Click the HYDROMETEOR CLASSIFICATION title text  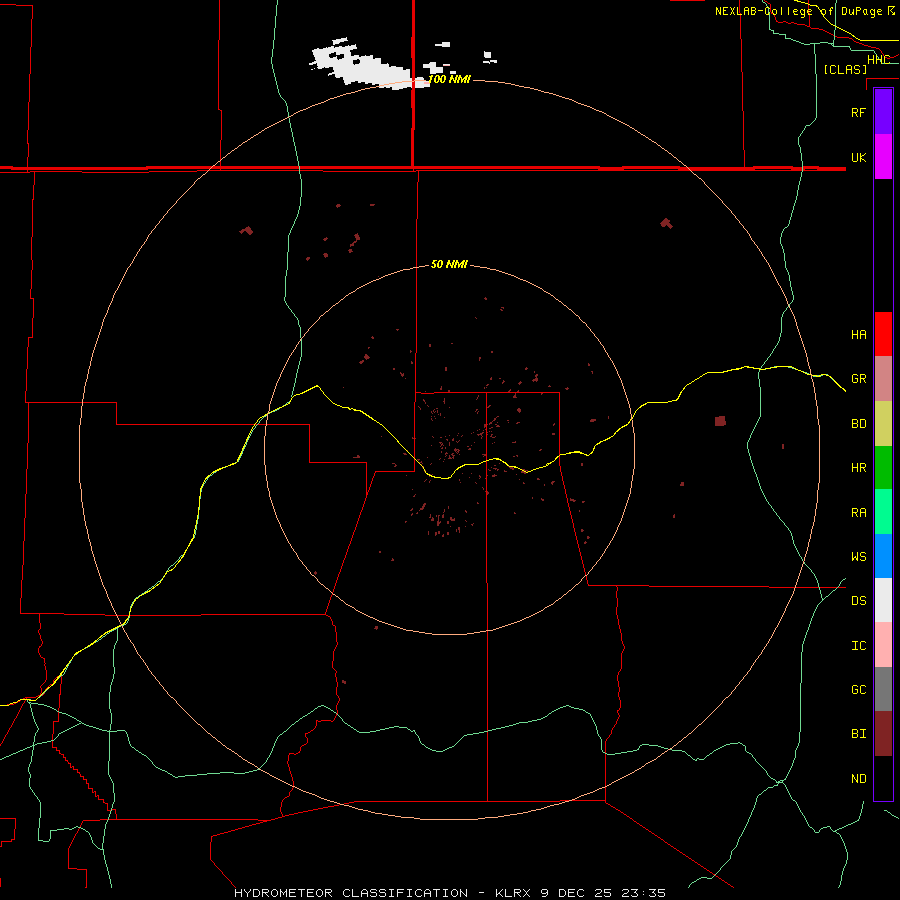[x=351, y=893]
